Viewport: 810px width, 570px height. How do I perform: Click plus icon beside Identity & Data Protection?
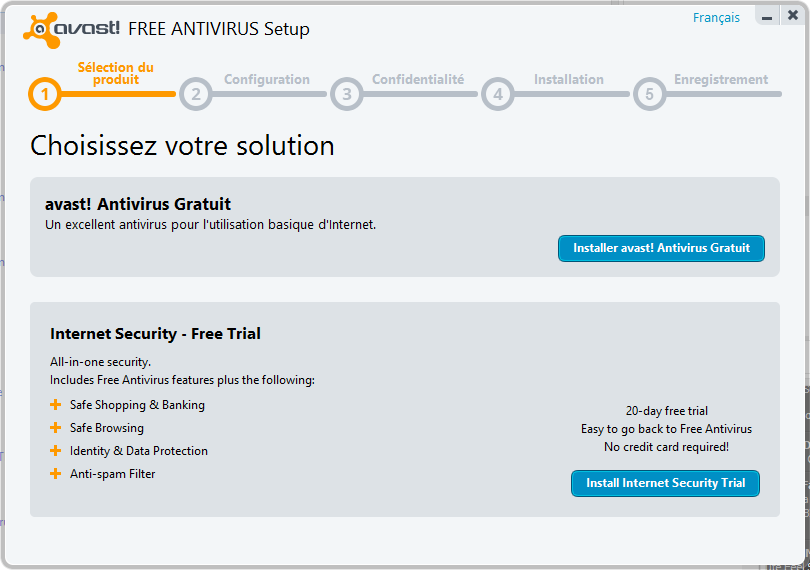pyautogui.click(x=56, y=451)
